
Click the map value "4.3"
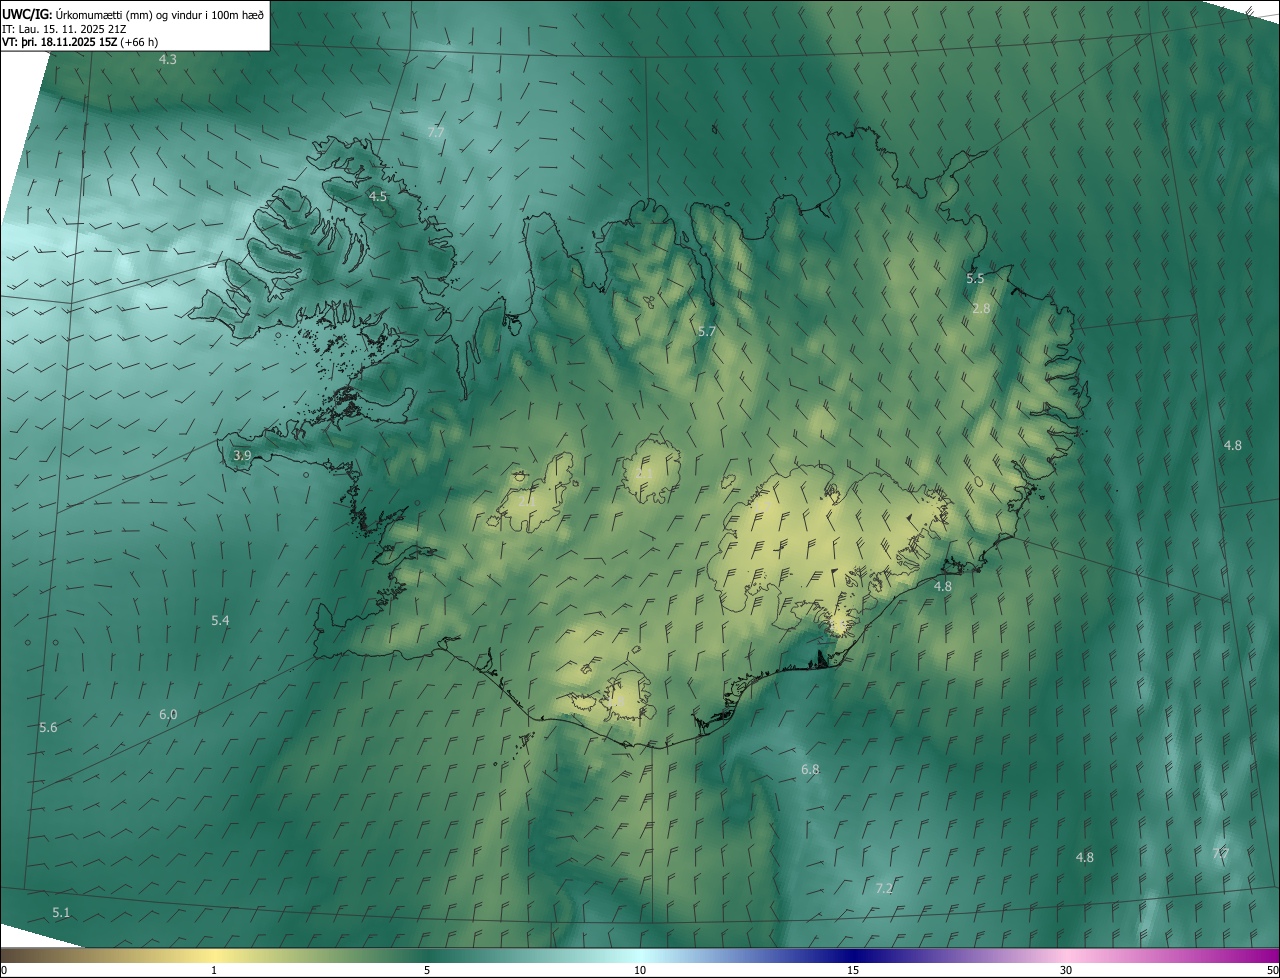(x=168, y=60)
